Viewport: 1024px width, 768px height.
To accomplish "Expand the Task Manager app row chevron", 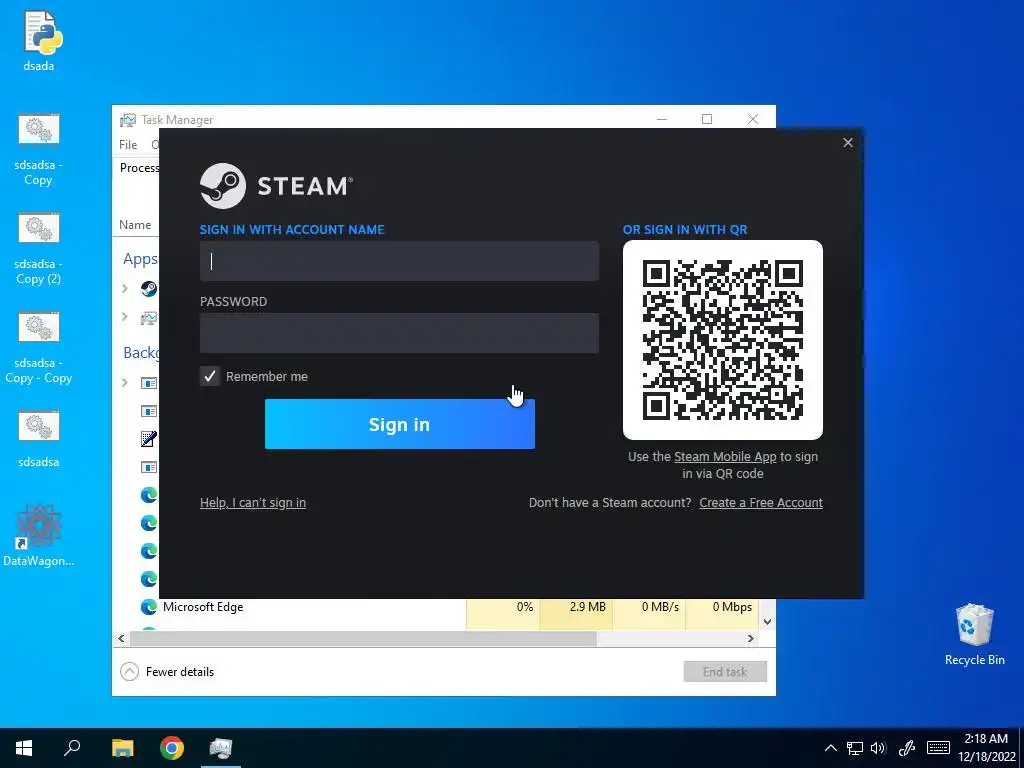I will [125, 317].
